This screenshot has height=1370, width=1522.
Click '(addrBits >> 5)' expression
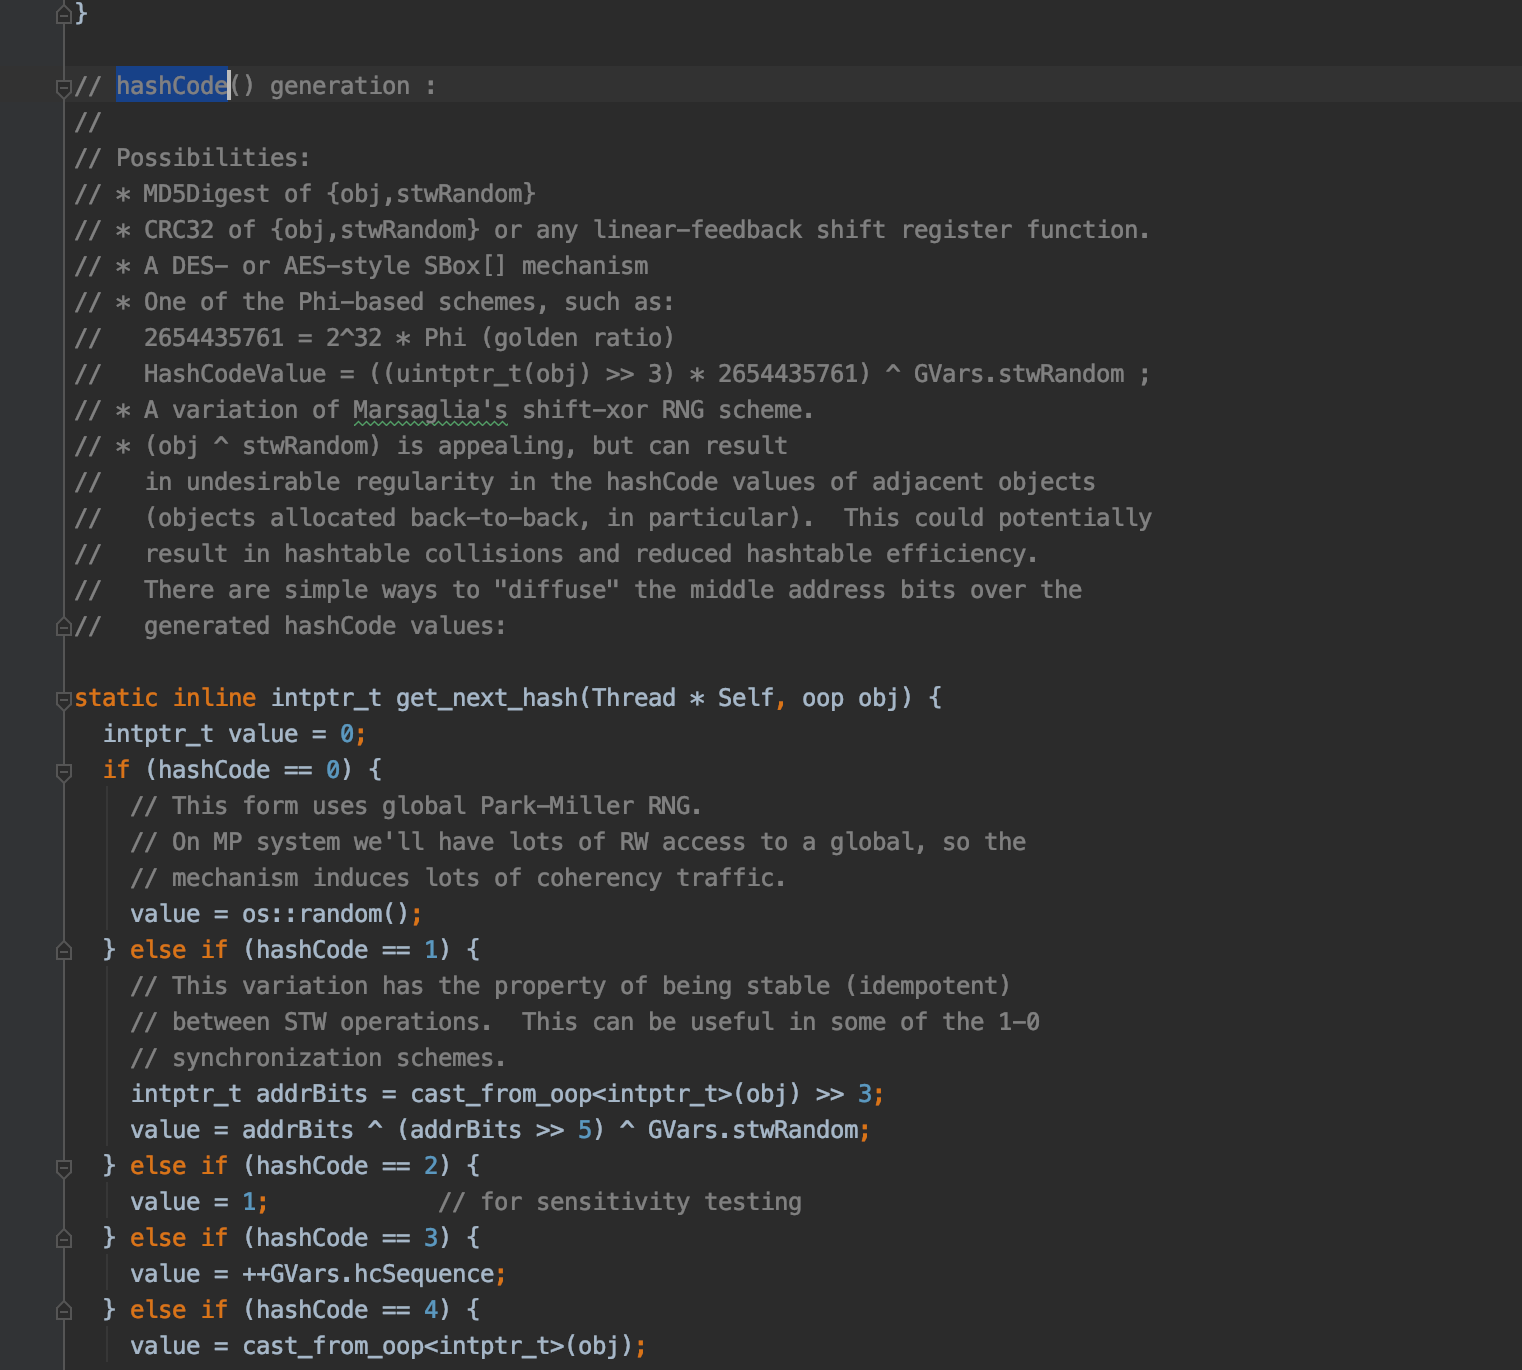click(x=501, y=1130)
